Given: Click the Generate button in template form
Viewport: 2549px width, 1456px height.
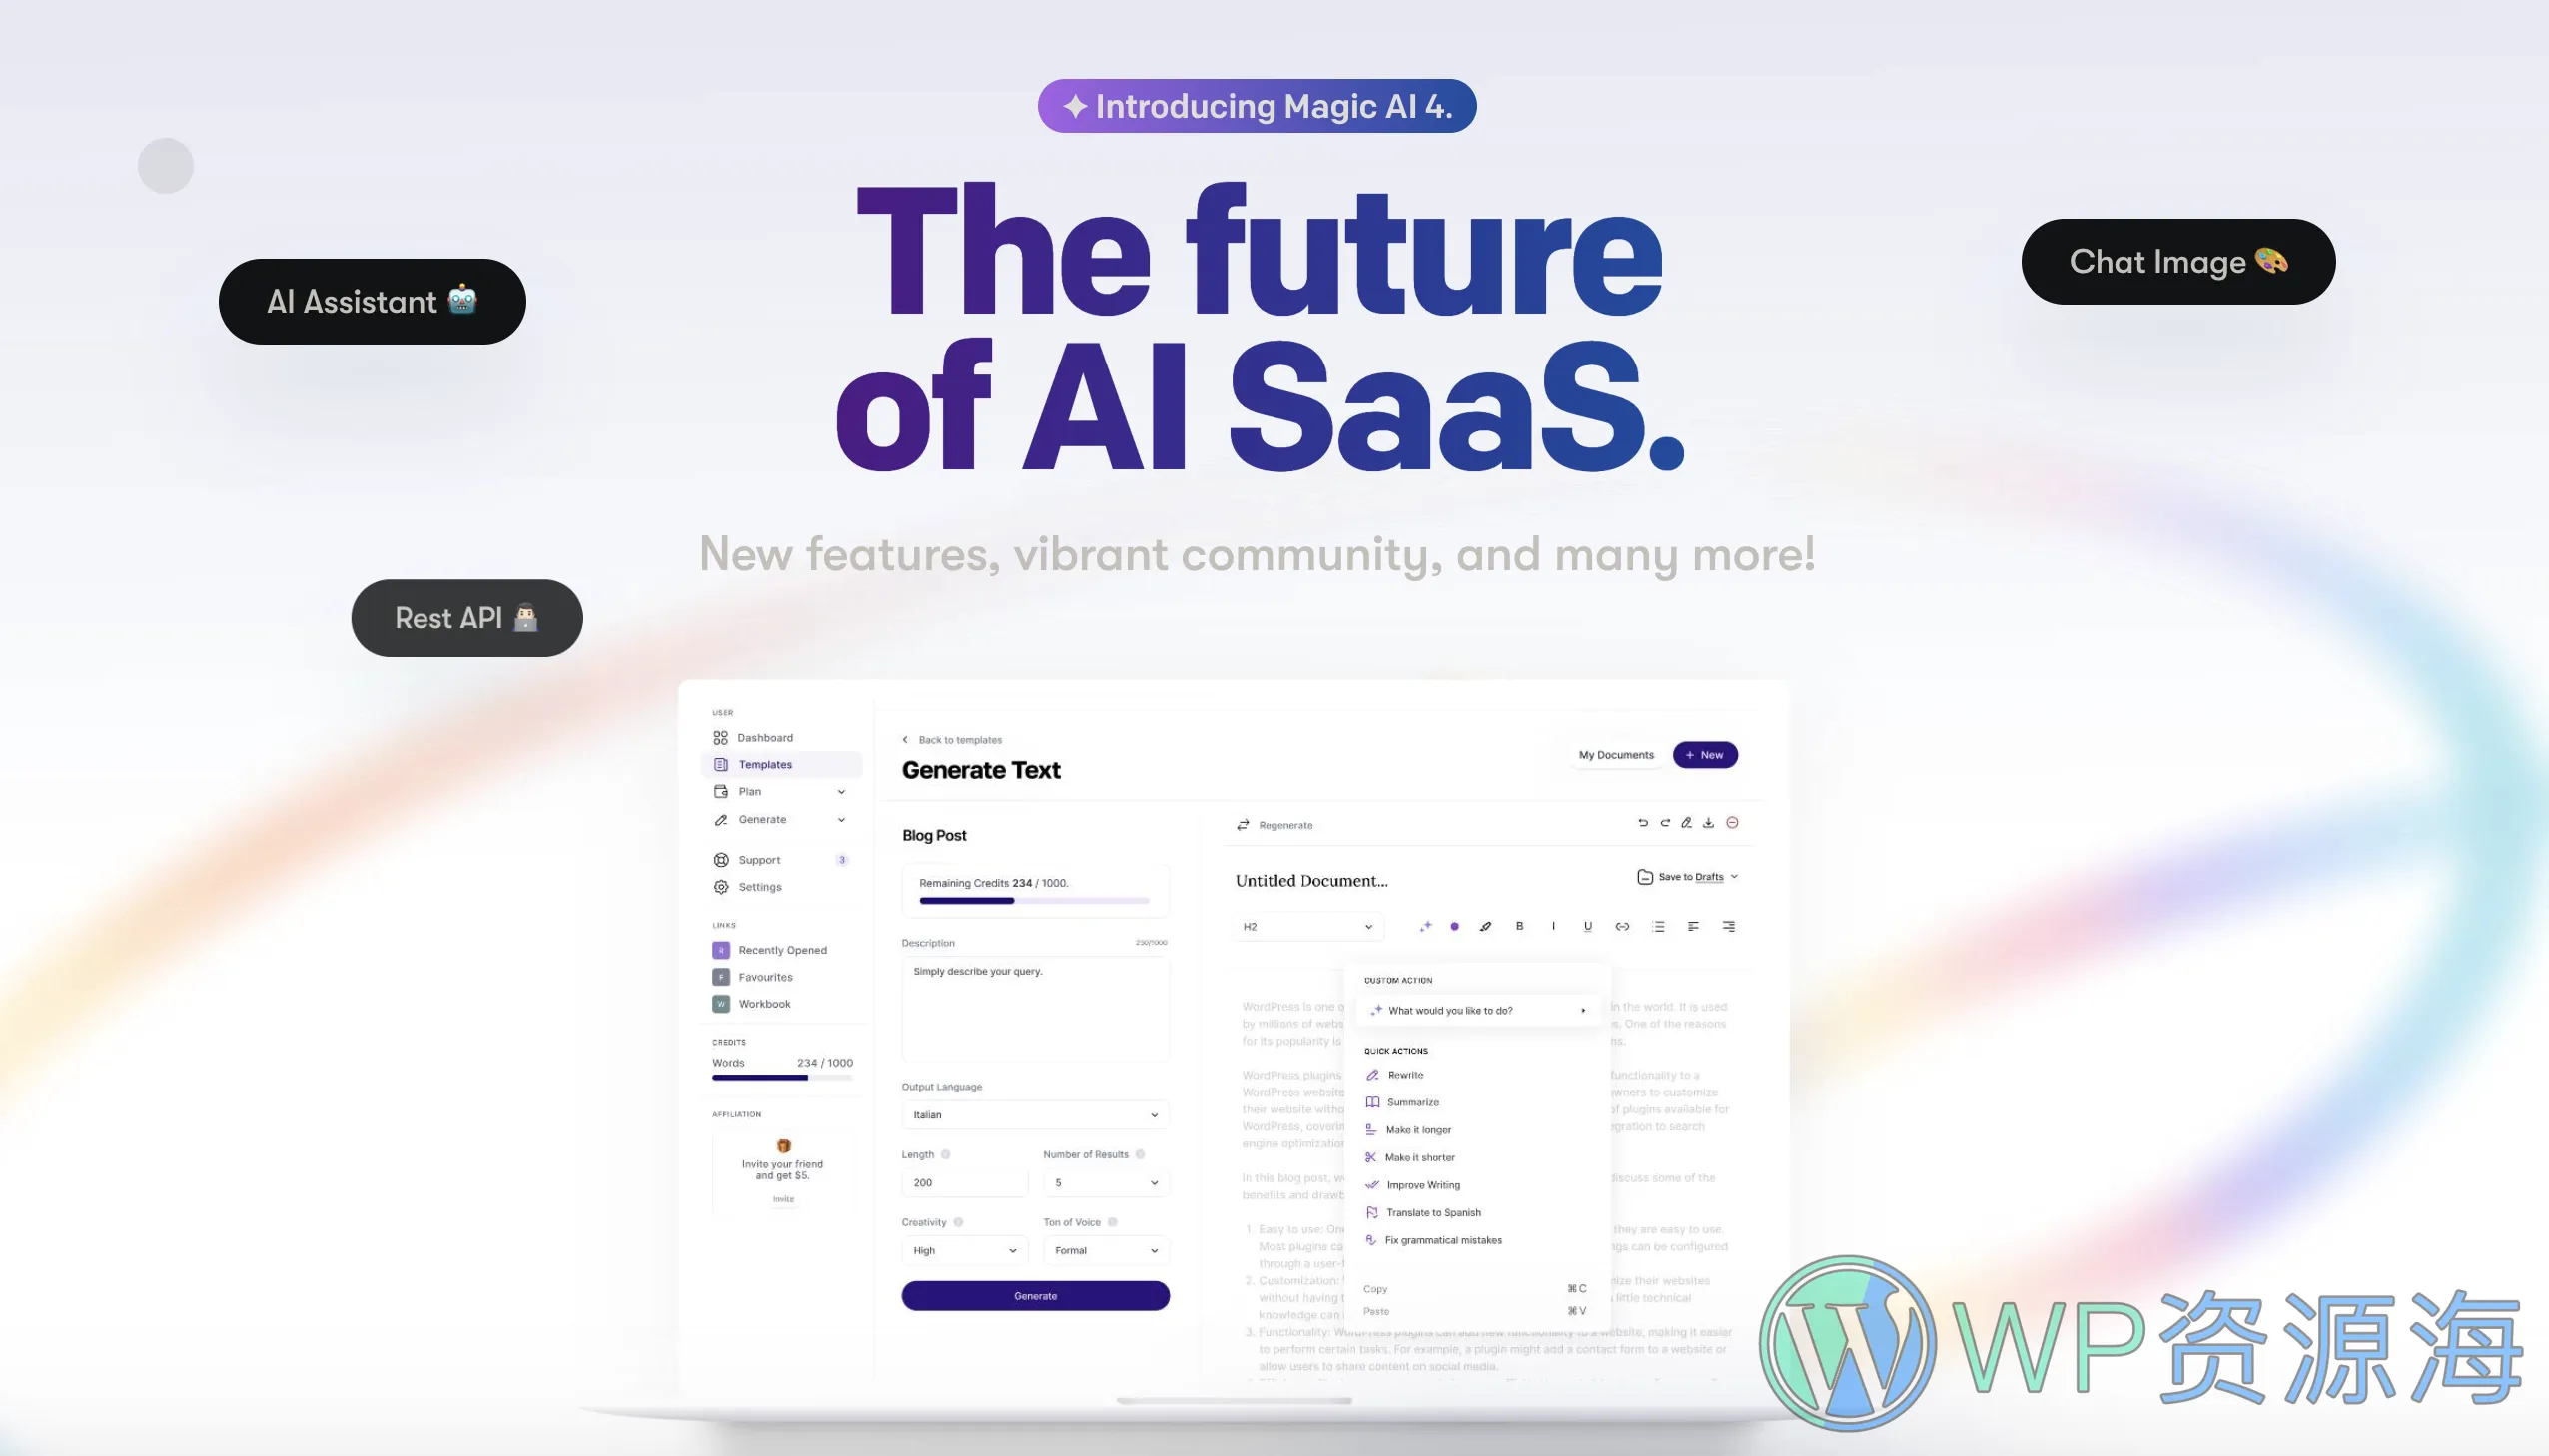Looking at the screenshot, I should 1035,1295.
